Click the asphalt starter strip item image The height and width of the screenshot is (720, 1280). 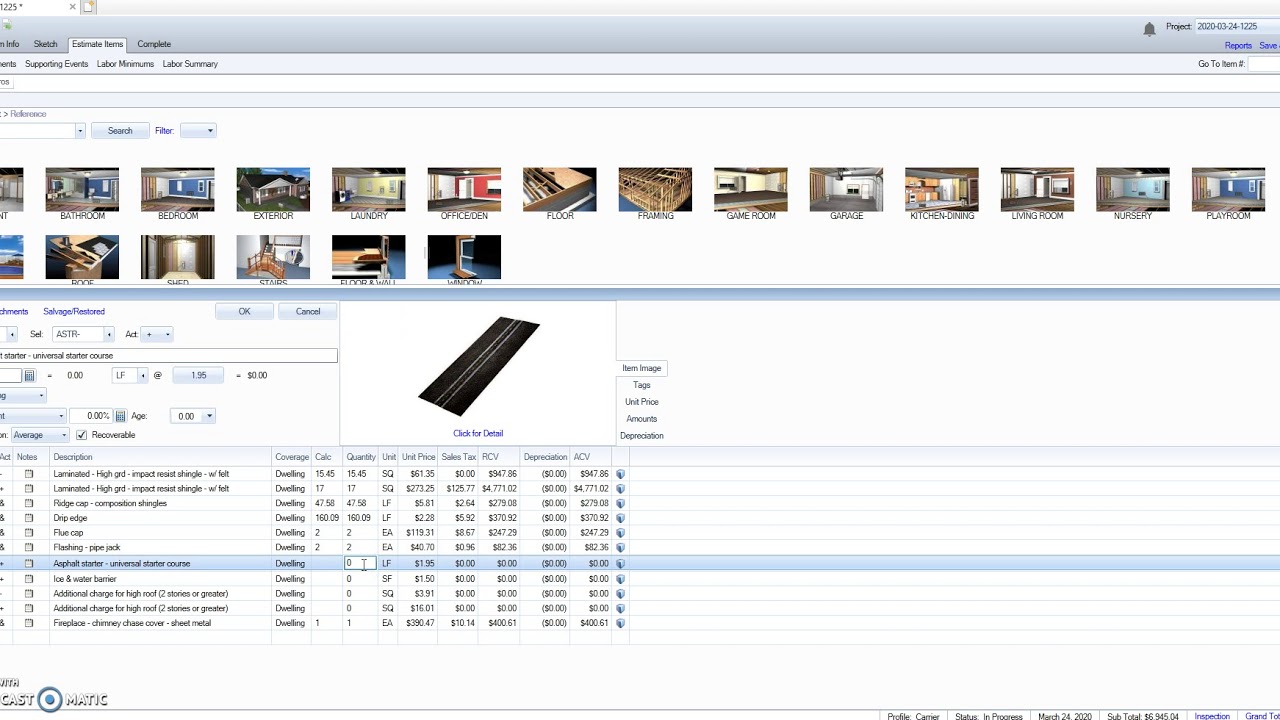click(x=478, y=366)
